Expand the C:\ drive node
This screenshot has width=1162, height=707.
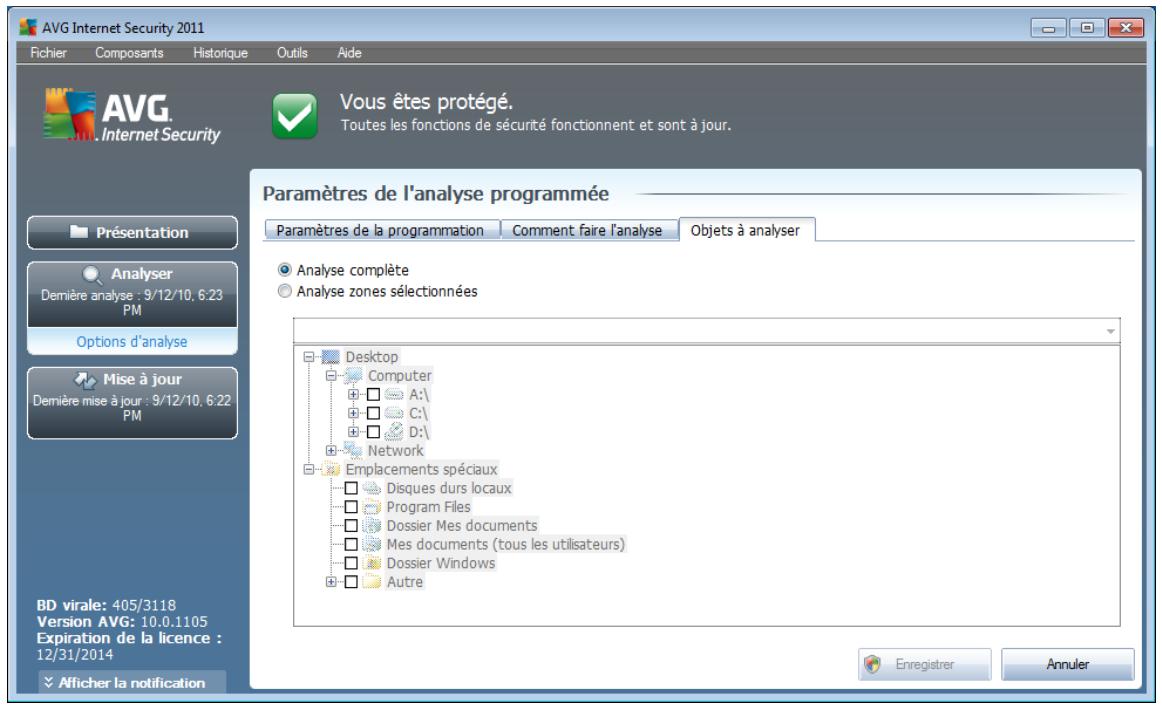click(x=353, y=414)
